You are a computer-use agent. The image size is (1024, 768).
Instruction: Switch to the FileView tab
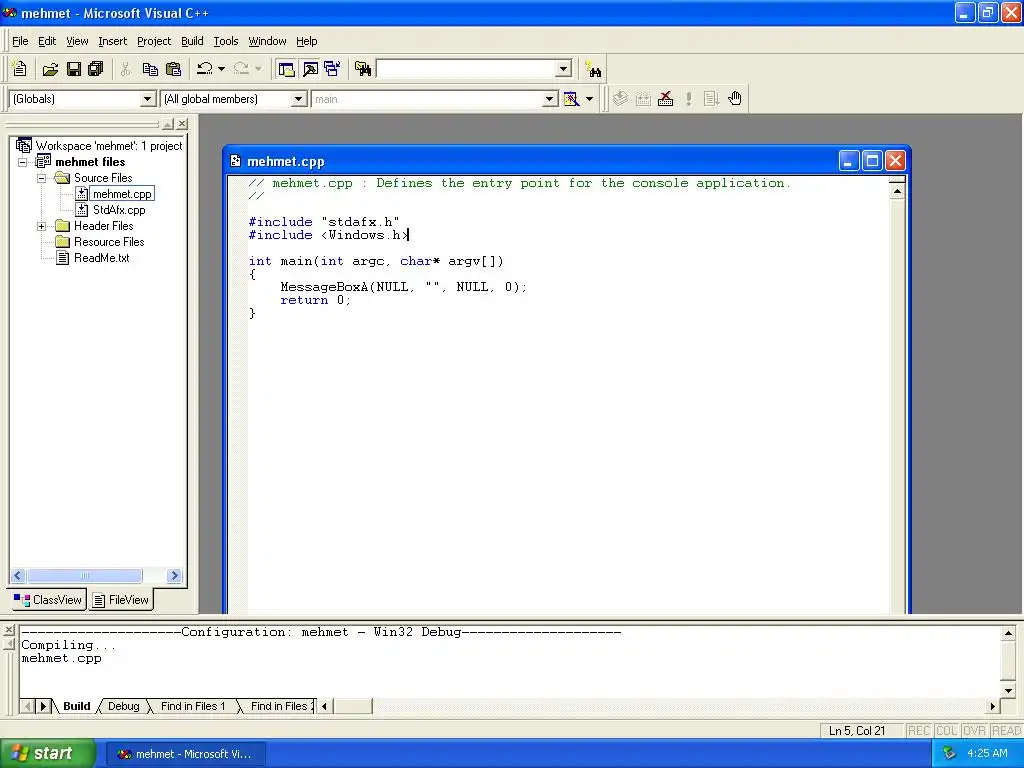(x=121, y=600)
